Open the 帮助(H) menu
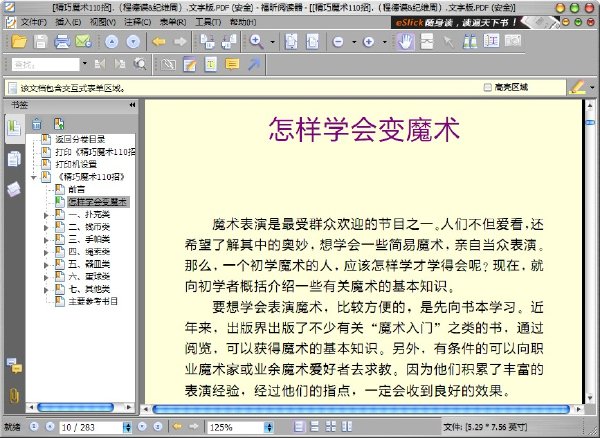This screenshot has height=438, width=600. point(243,22)
